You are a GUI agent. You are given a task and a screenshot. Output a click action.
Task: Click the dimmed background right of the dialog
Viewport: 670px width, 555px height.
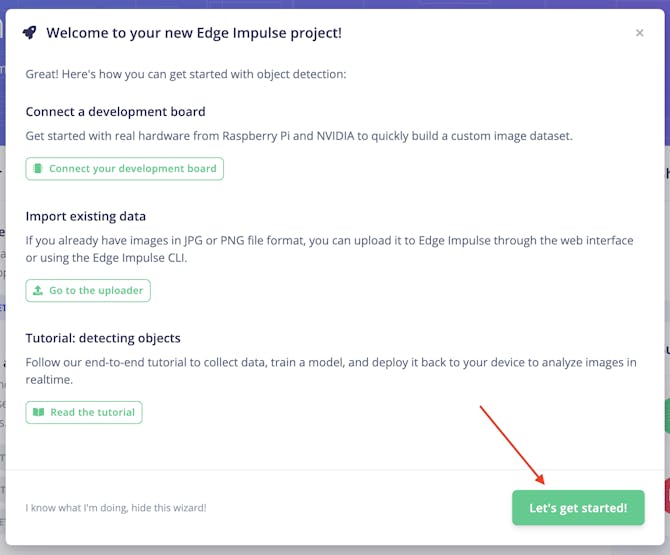(x=666, y=300)
